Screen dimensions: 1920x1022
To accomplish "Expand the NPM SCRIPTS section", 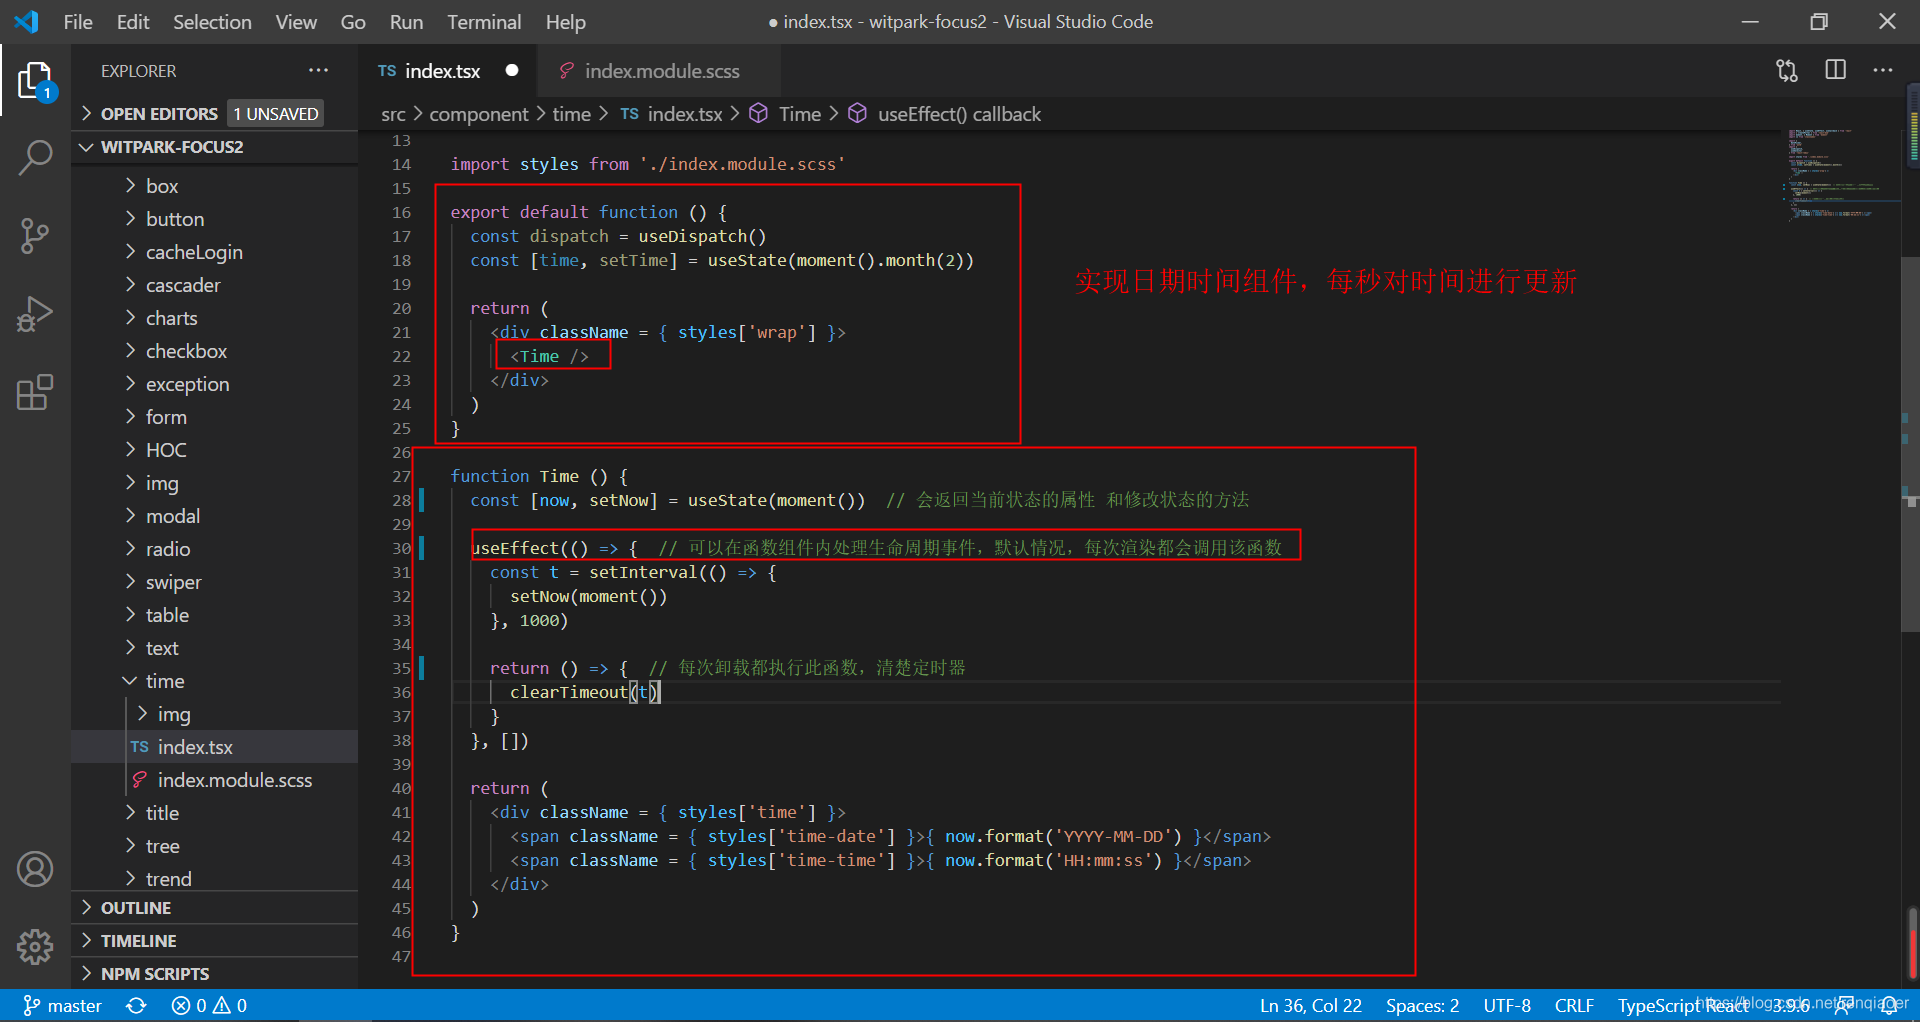I will click(215, 974).
